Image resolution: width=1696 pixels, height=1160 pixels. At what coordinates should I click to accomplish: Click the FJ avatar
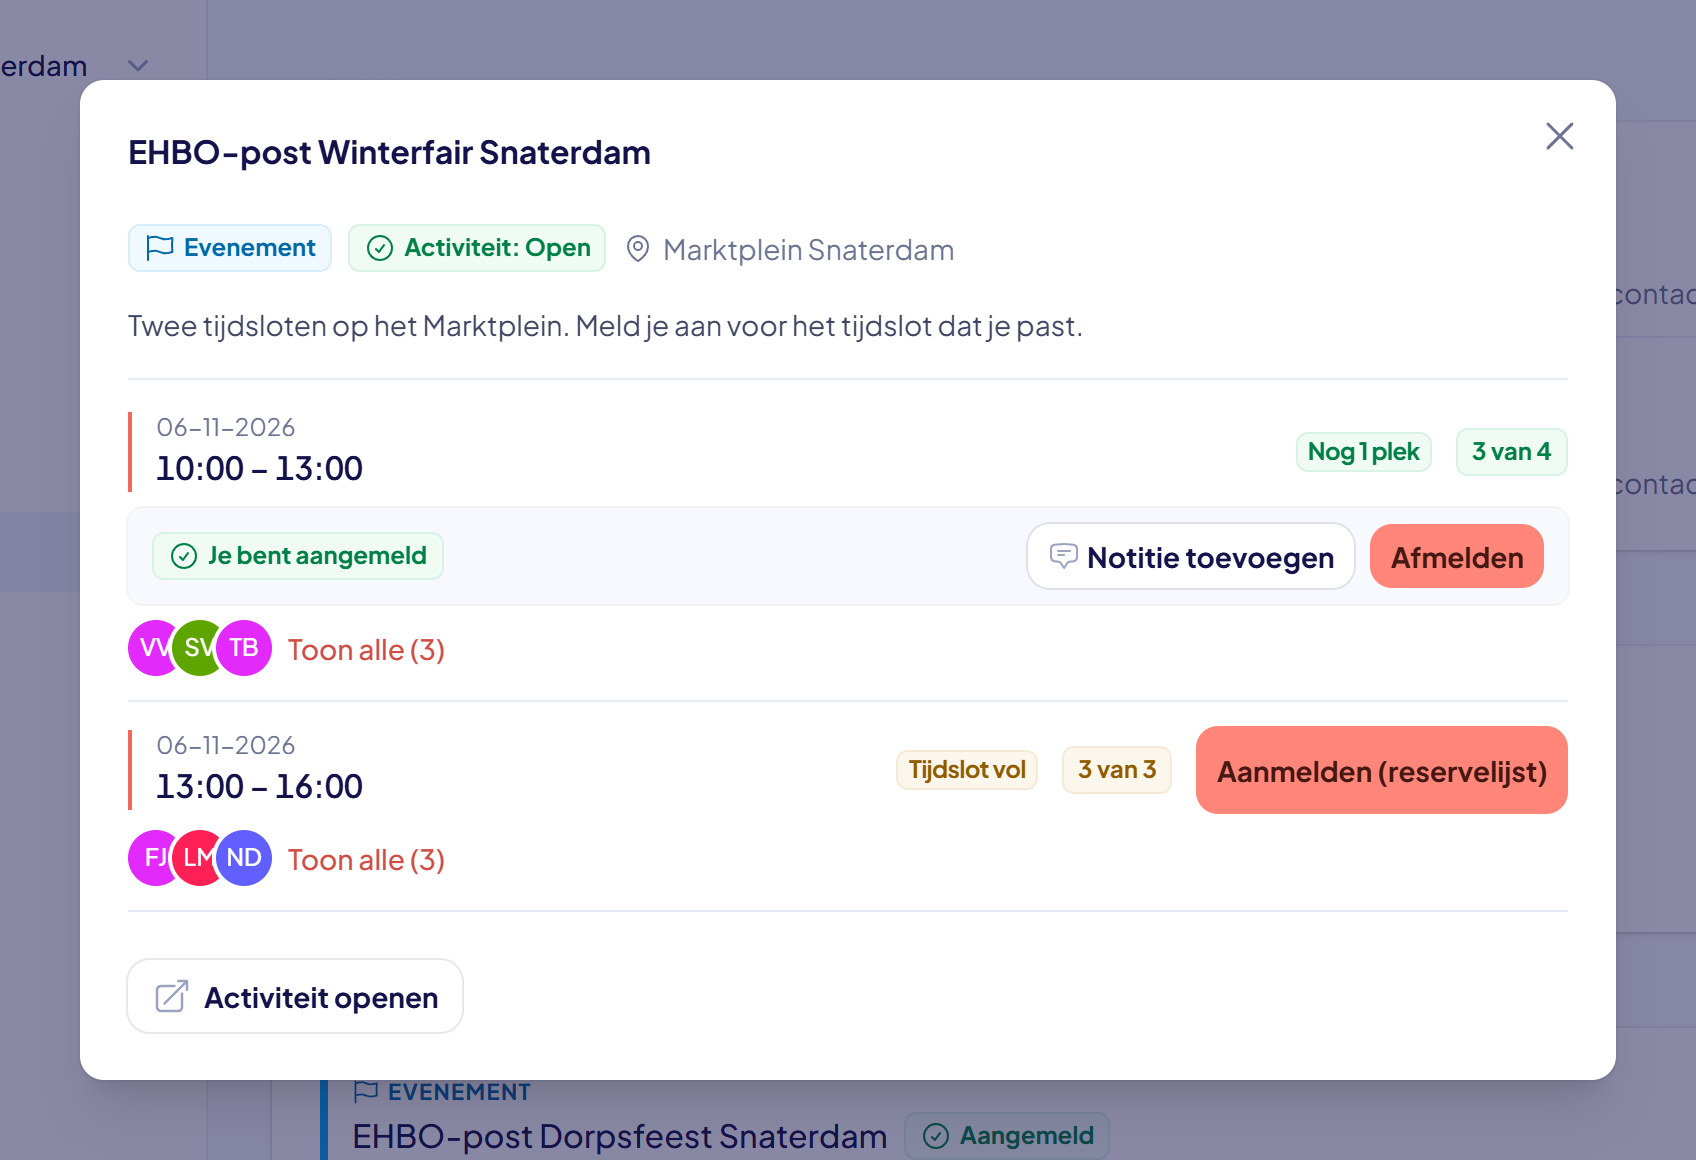151,858
